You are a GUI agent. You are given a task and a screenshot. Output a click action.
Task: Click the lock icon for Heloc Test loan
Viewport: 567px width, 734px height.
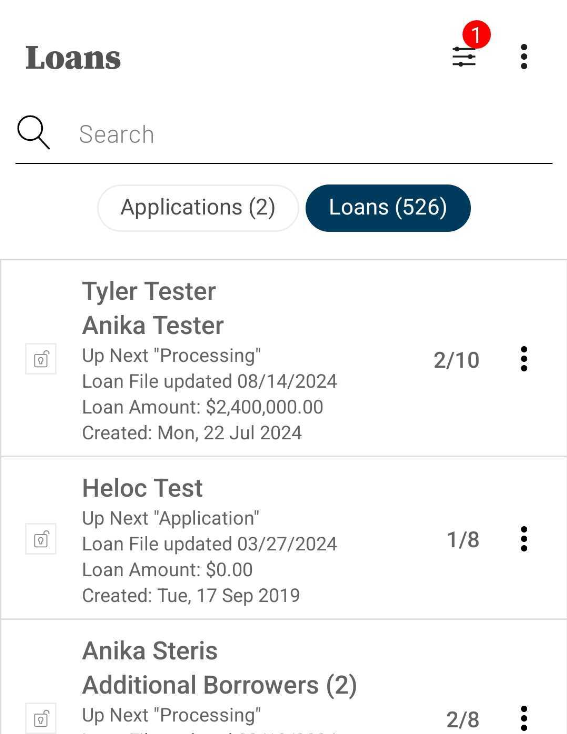click(41, 539)
